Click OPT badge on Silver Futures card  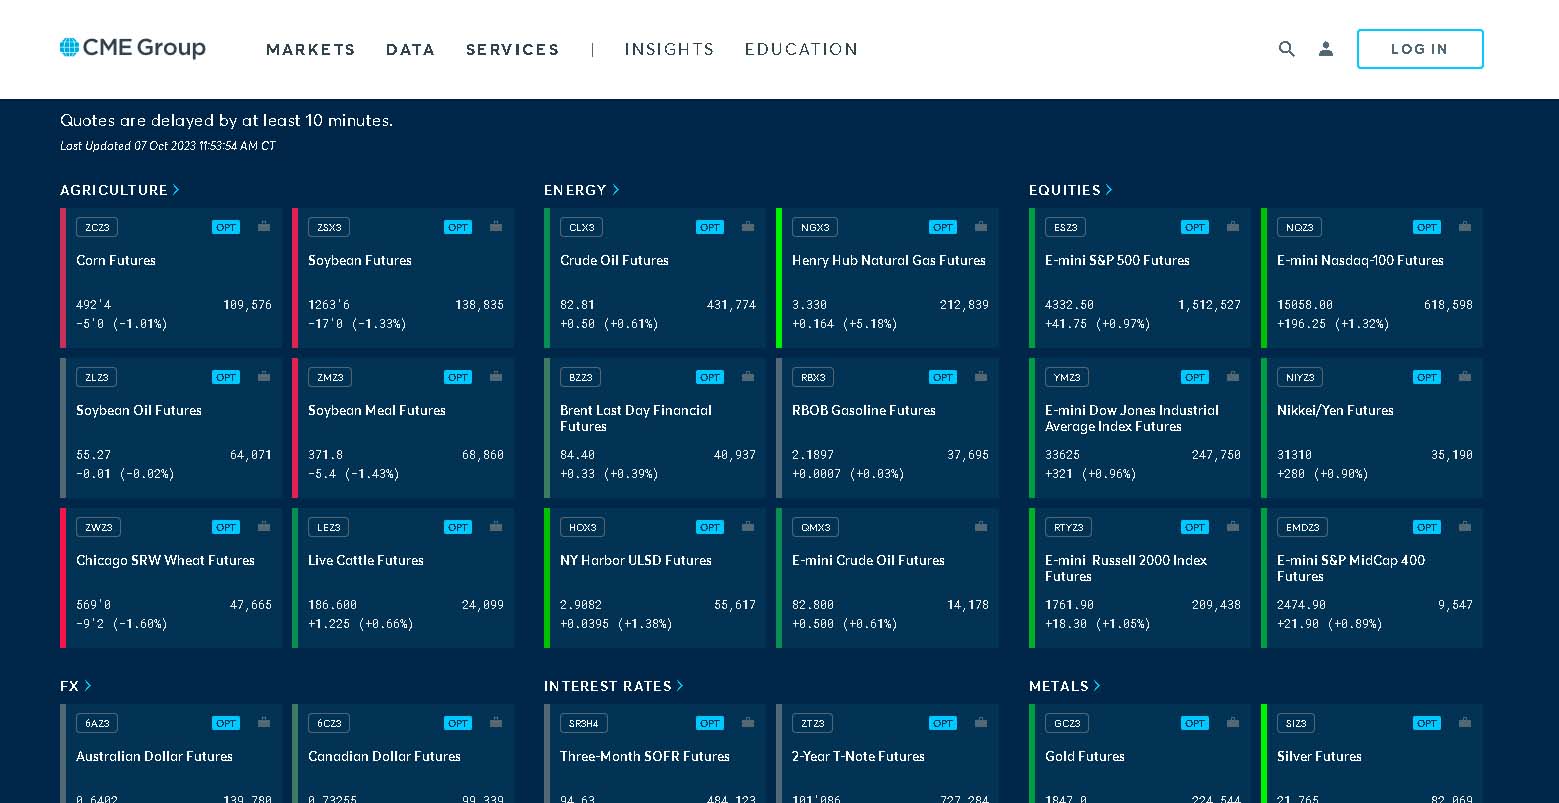(x=1427, y=723)
